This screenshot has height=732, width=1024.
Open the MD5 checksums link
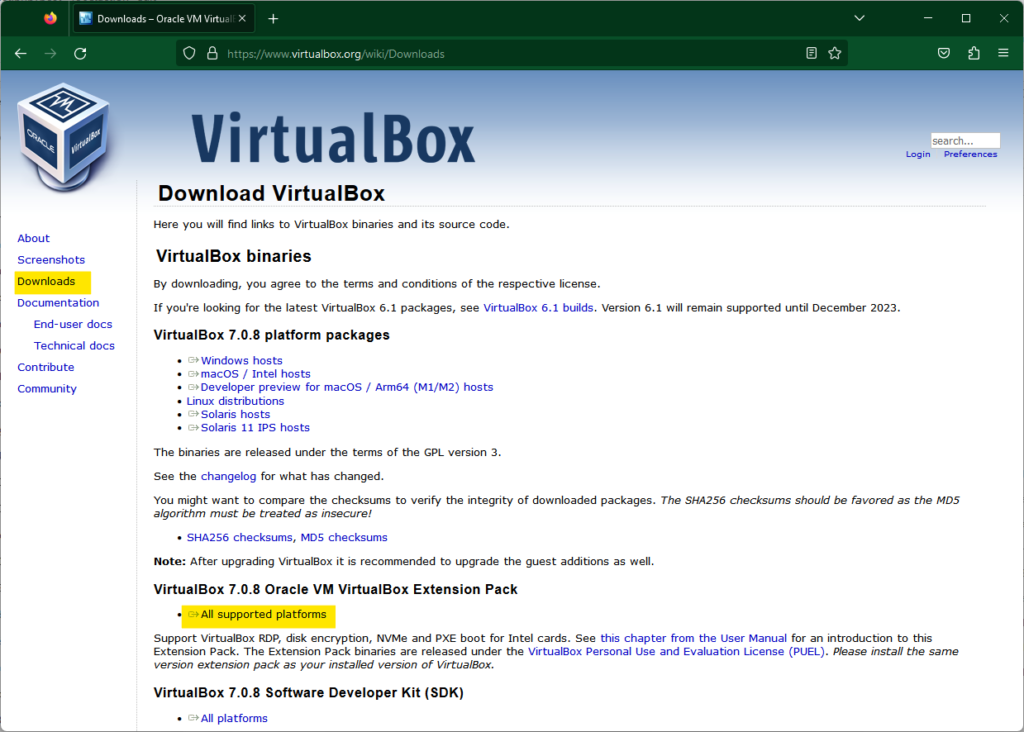344,537
